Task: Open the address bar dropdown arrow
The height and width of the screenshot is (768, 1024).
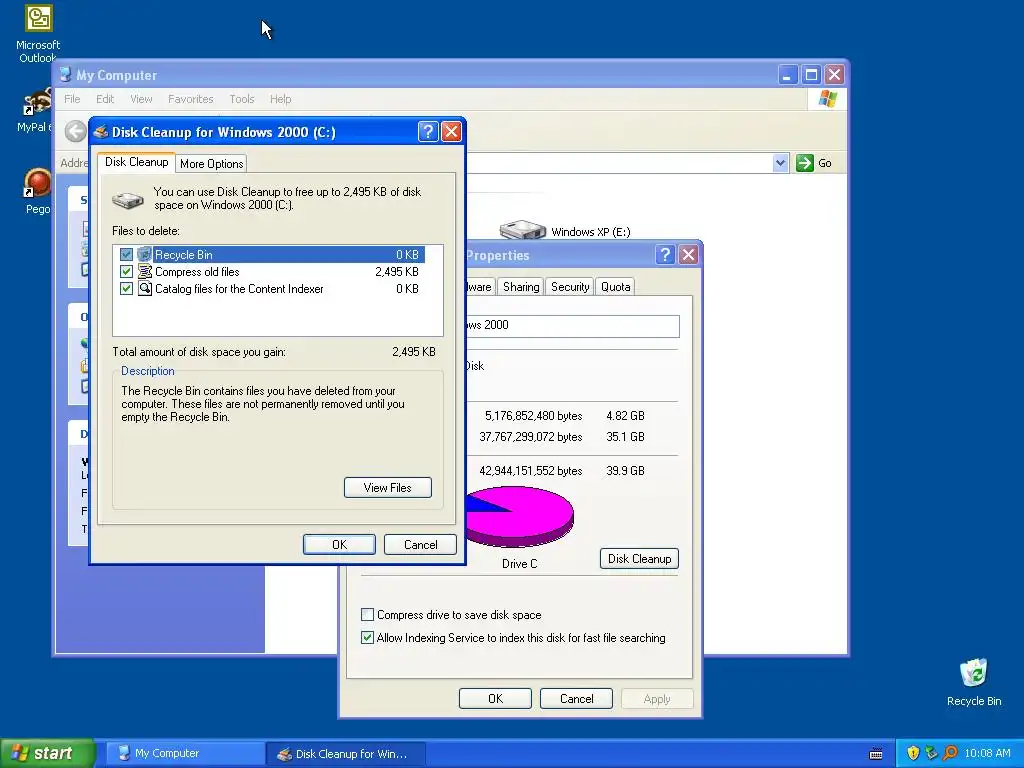Action: 780,163
